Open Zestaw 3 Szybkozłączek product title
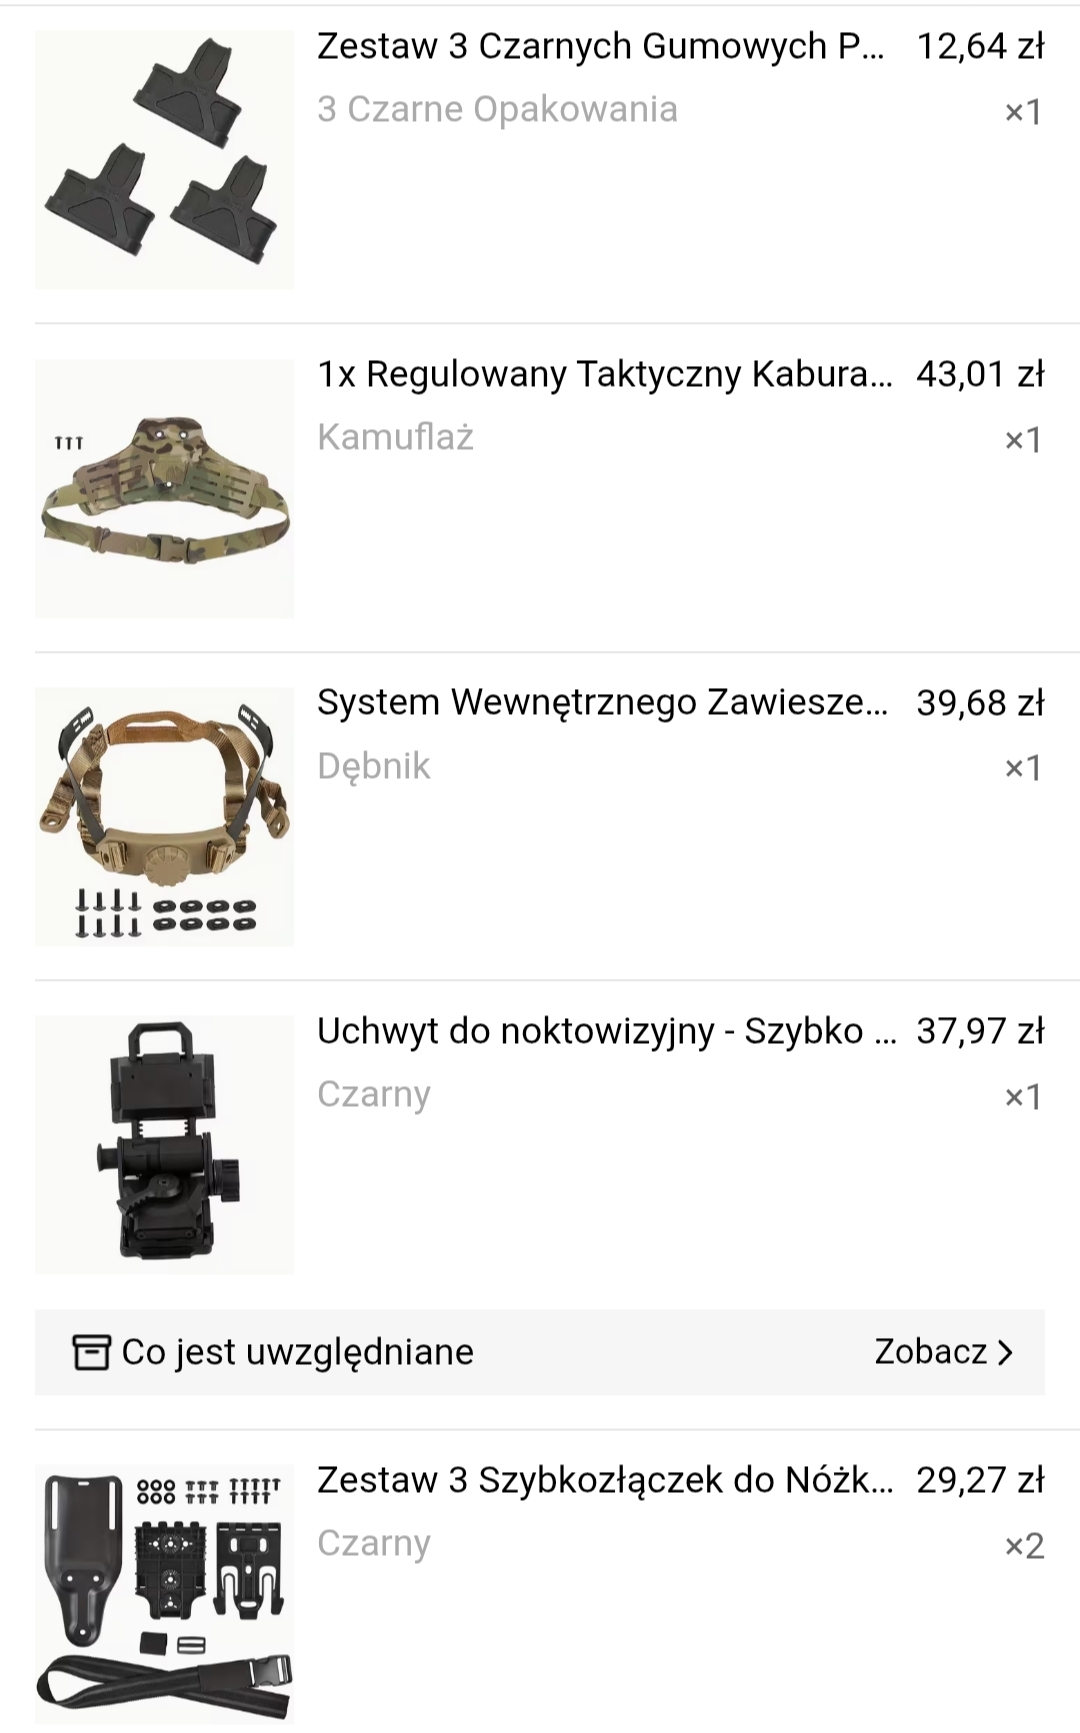 click(605, 1479)
